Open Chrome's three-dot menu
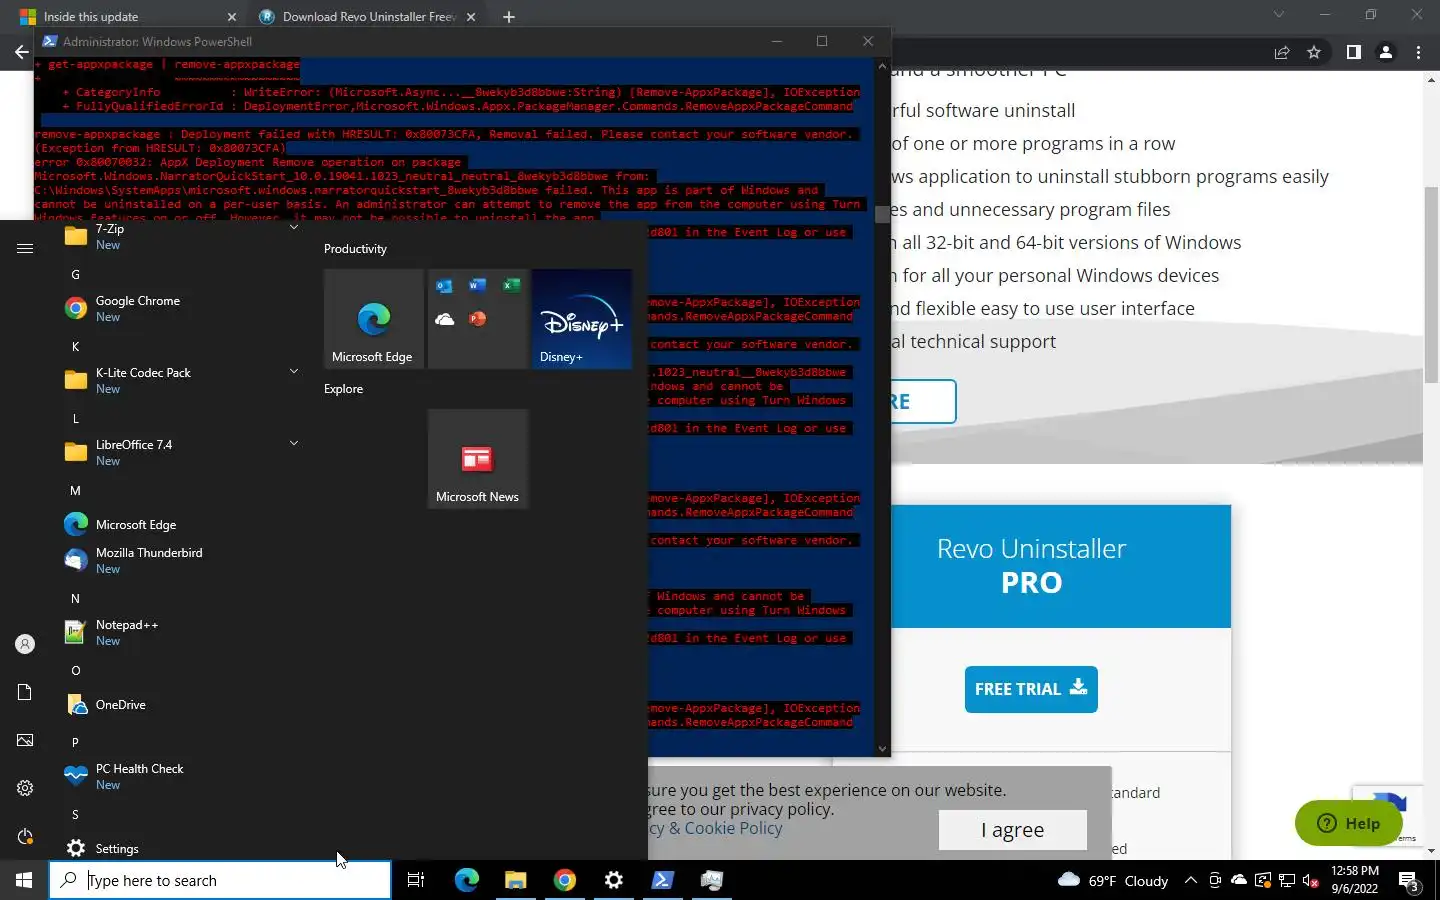The width and height of the screenshot is (1440, 900). point(1418,52)
